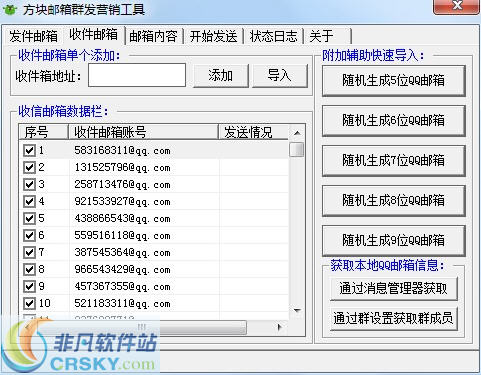
Task: Switch to the 发件邮箱 tab
Action: [x=33, y=36]
